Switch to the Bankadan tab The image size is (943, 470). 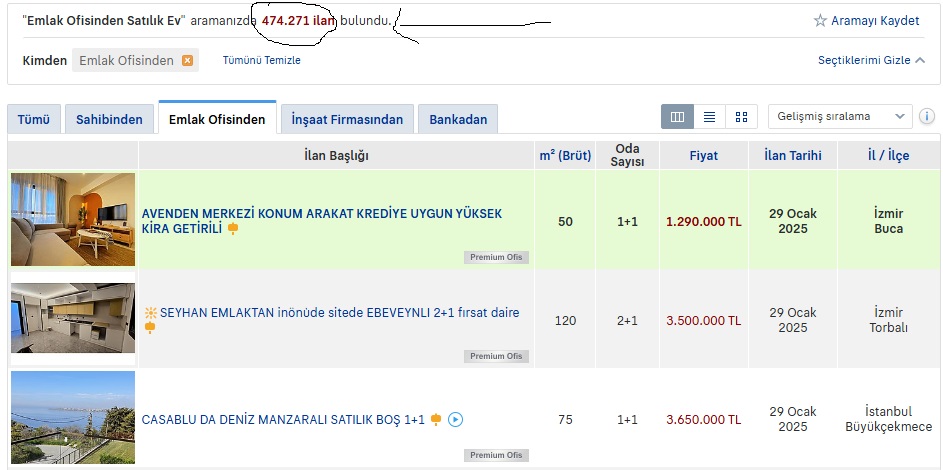pyautogui.click(x=458, y=120)
